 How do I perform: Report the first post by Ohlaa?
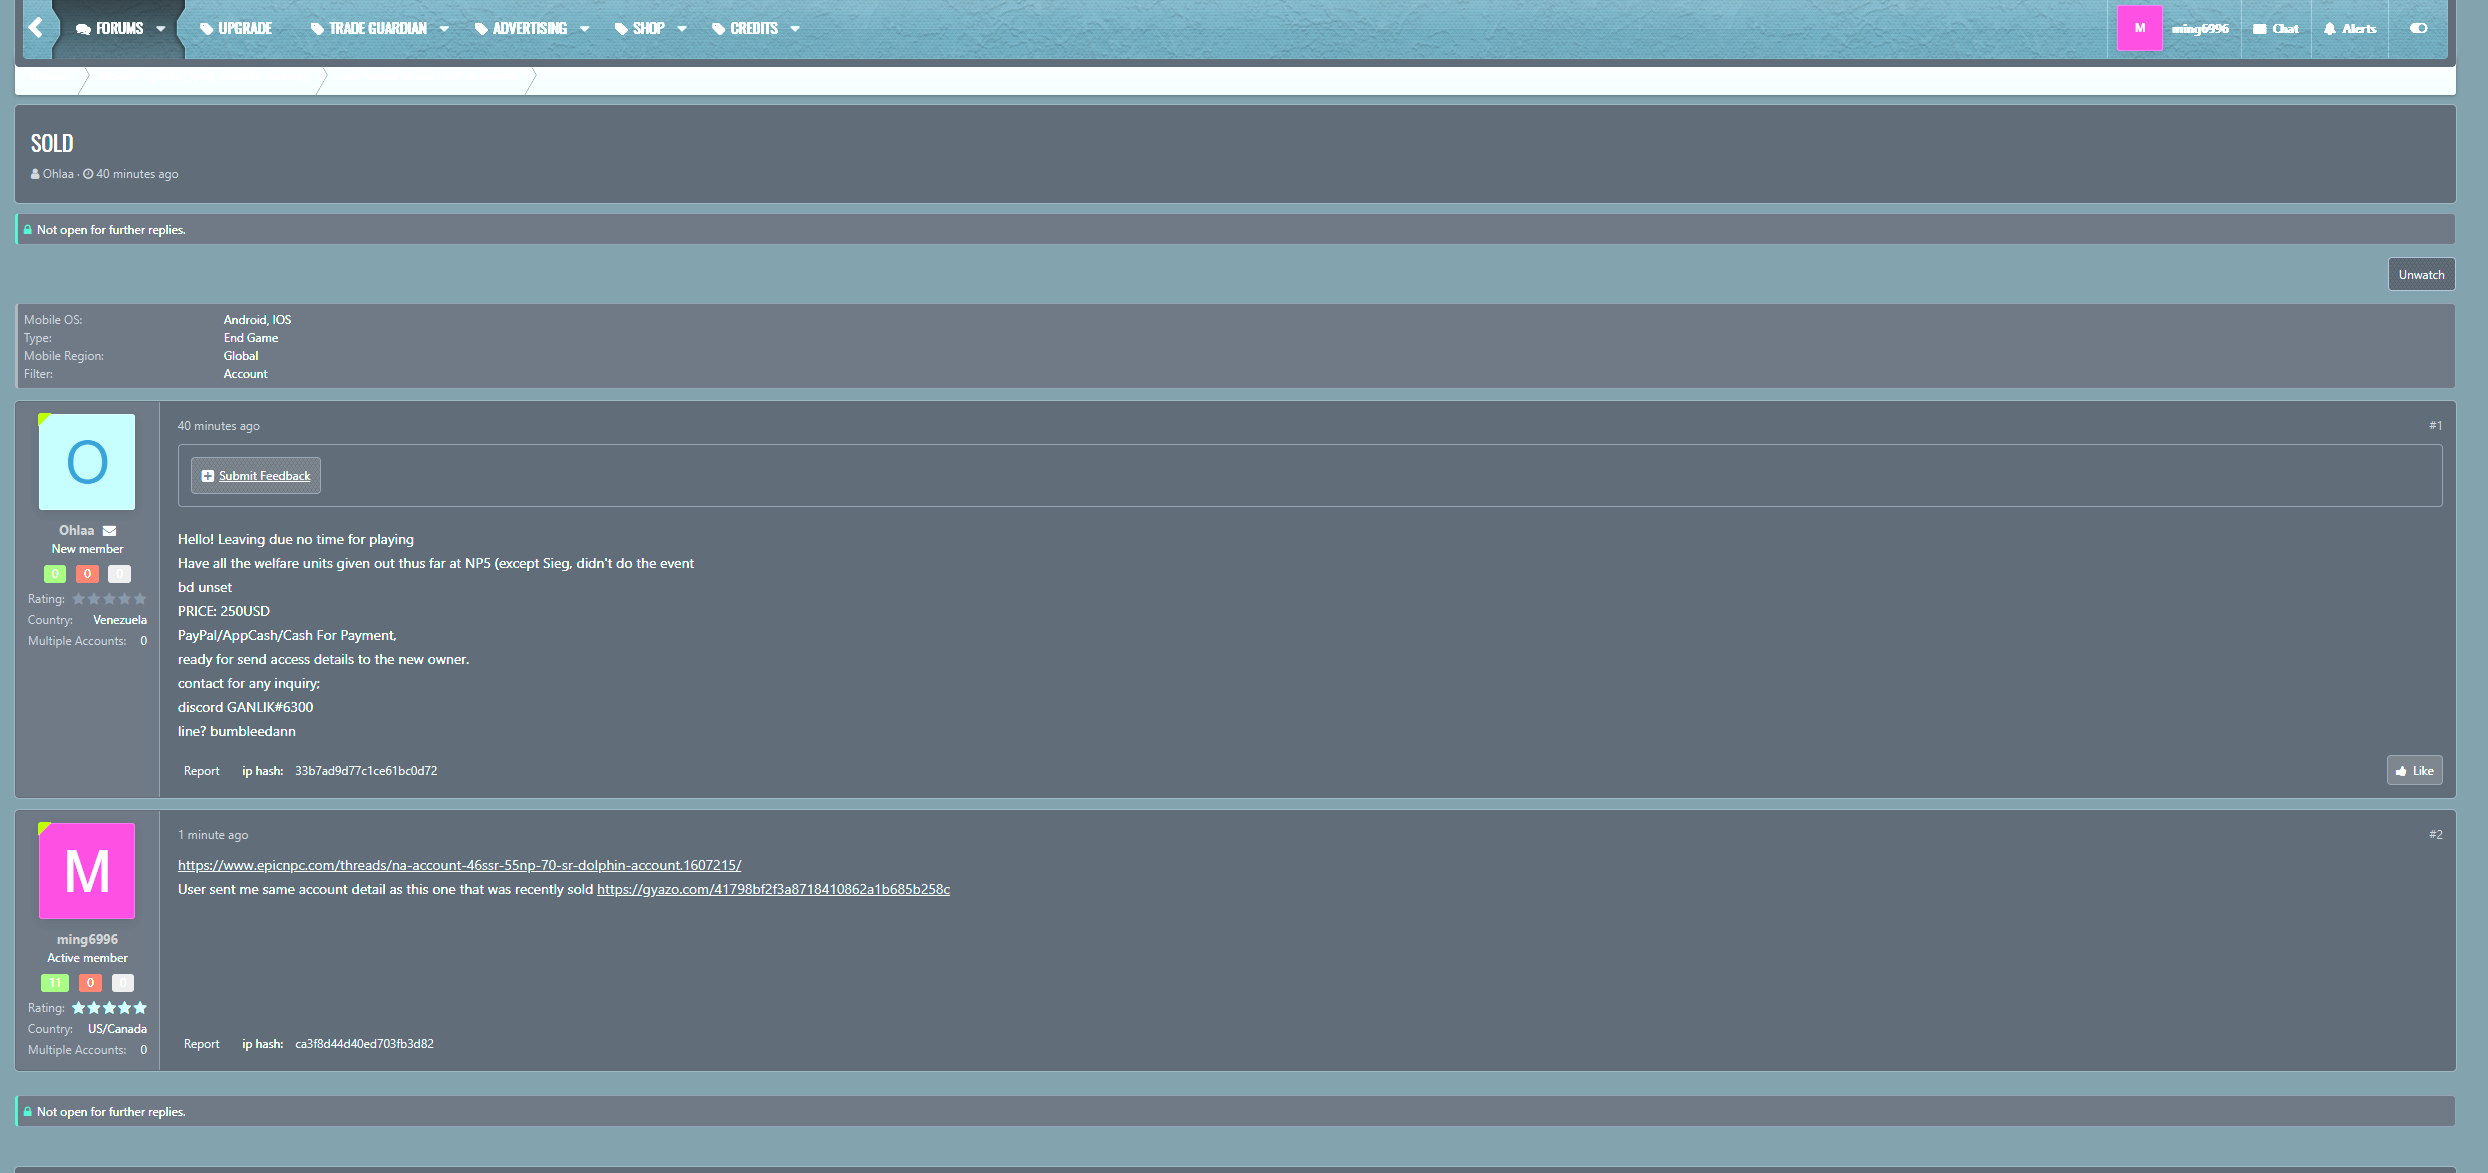click(x=201, y=771)
